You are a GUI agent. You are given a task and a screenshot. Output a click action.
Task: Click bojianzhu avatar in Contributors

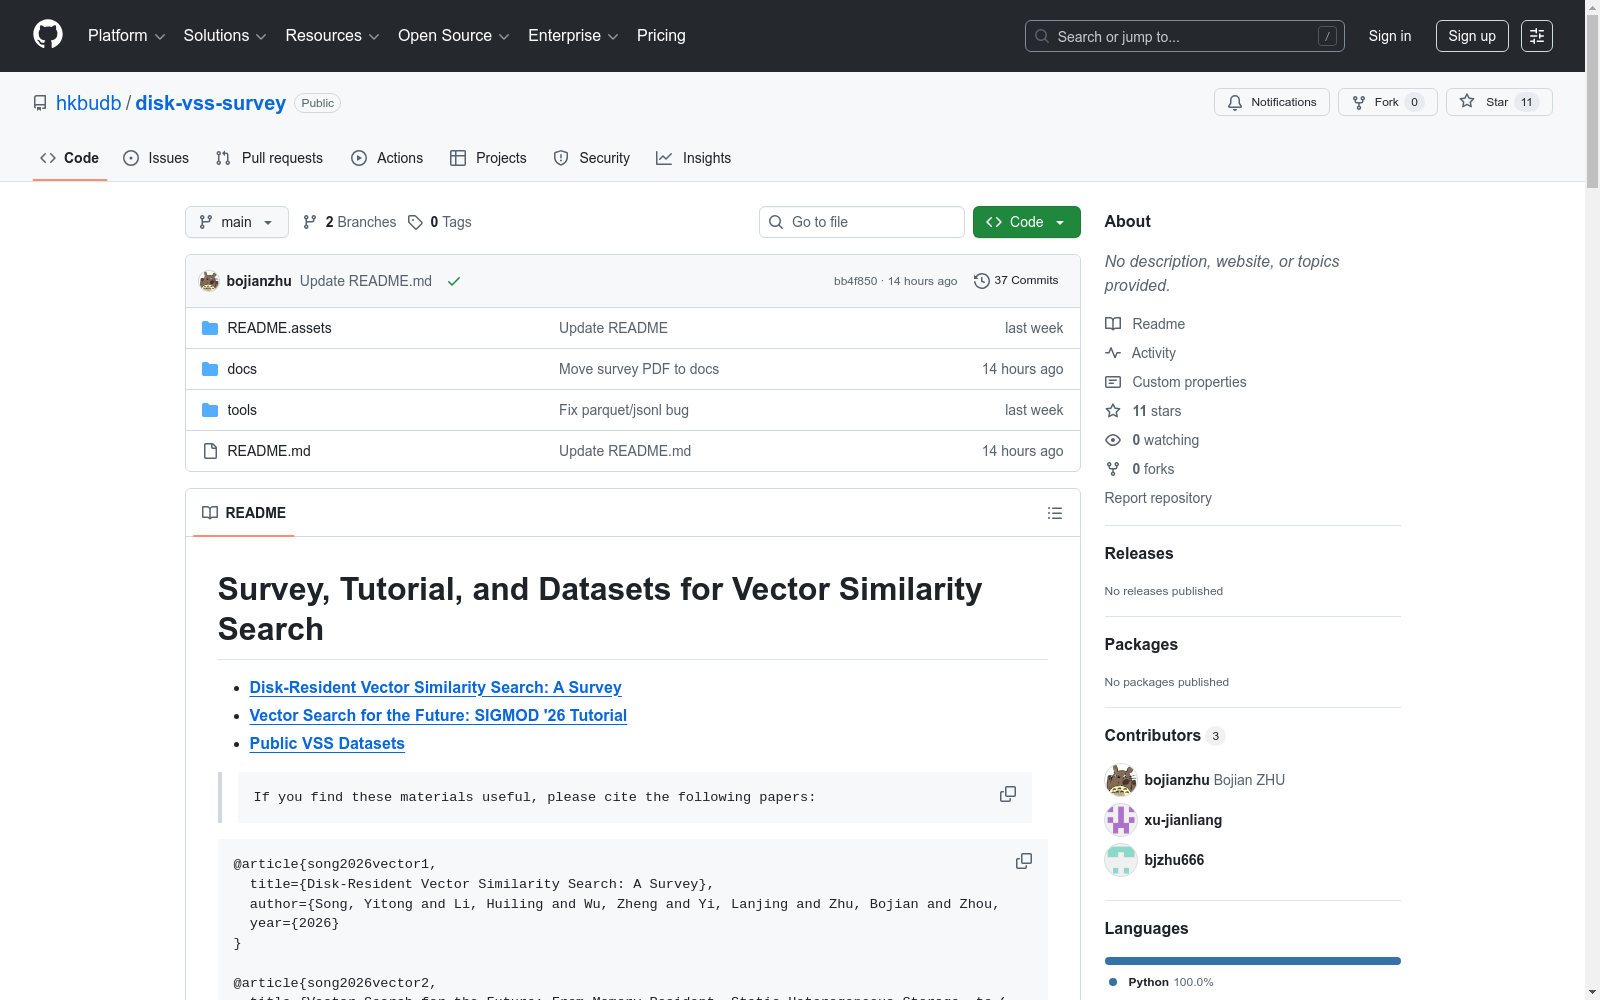(x=1121, y=780)
